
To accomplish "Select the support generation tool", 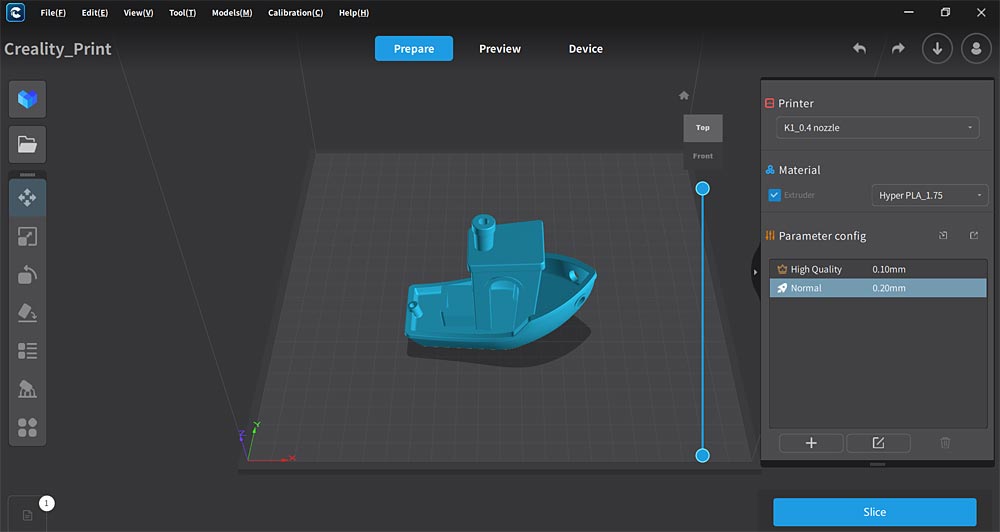I will (x=27, y=389).
